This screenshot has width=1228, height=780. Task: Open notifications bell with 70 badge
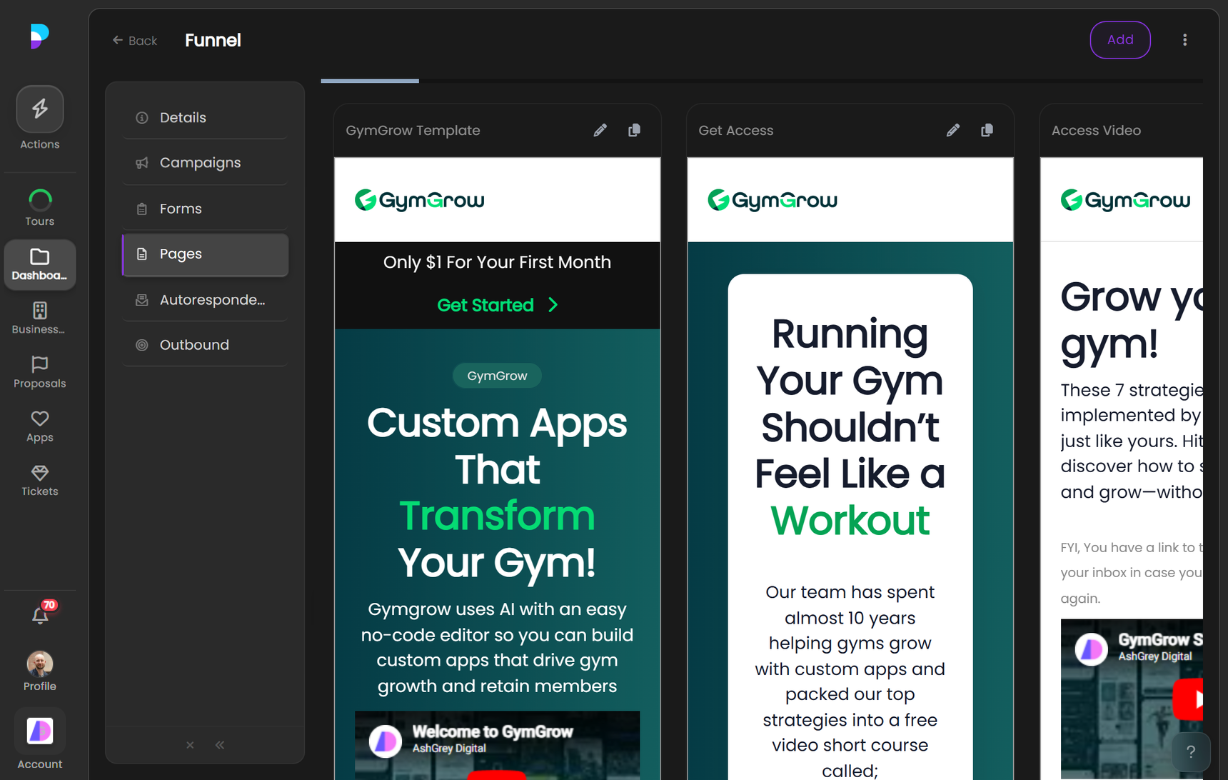41,616
